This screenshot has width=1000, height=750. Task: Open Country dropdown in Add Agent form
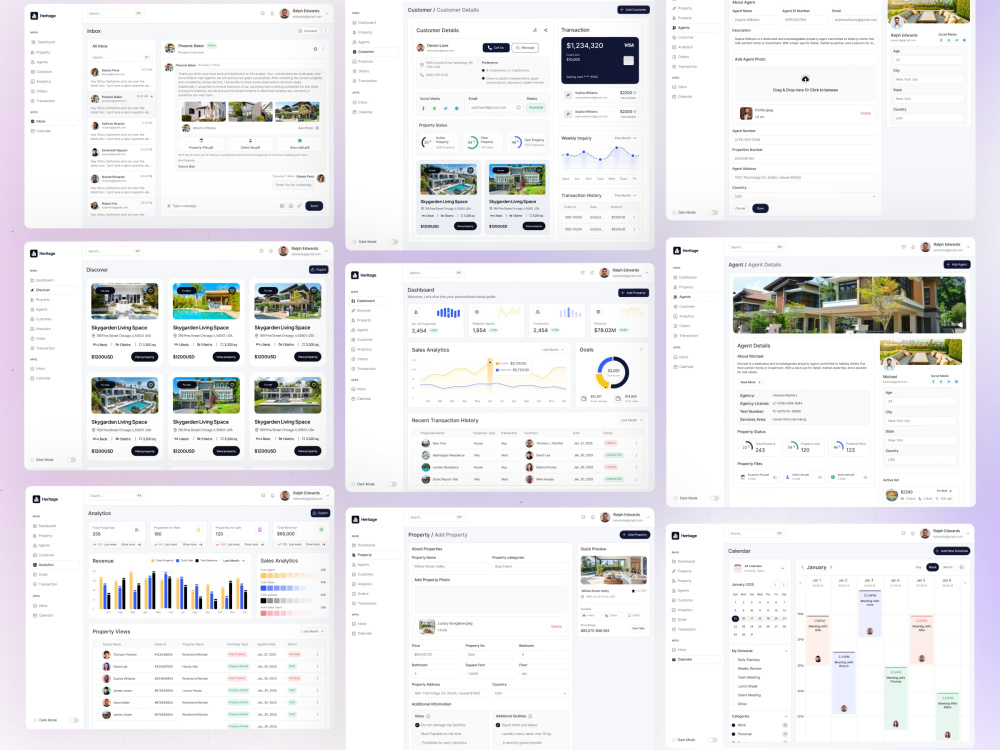tap(804, 196)
